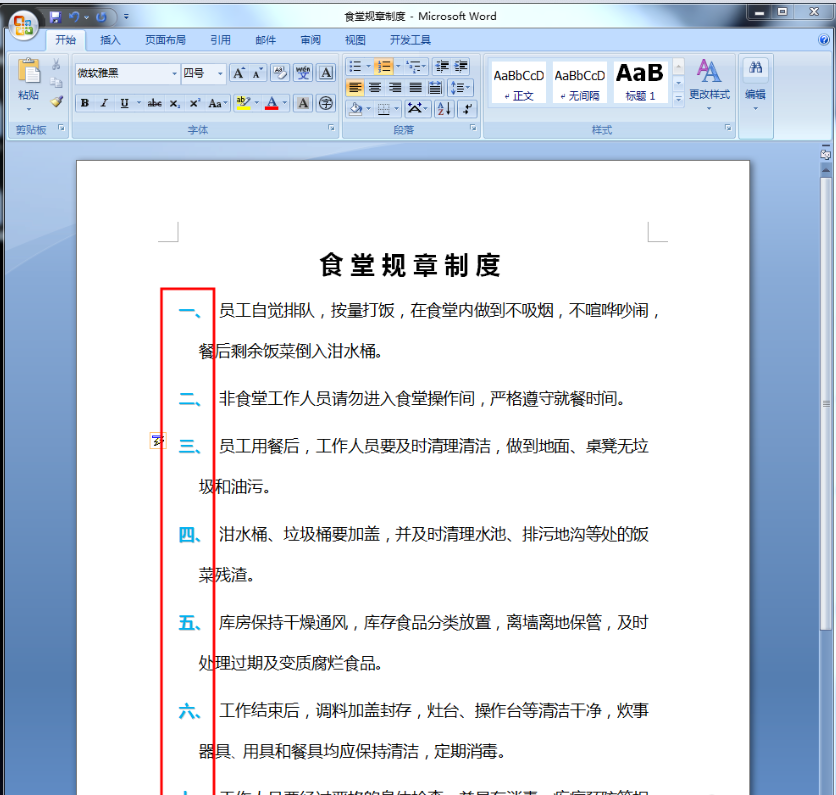Toggle the numbered list button
The width and height of the screenshot is (836, 795).
tap(383, 67)
